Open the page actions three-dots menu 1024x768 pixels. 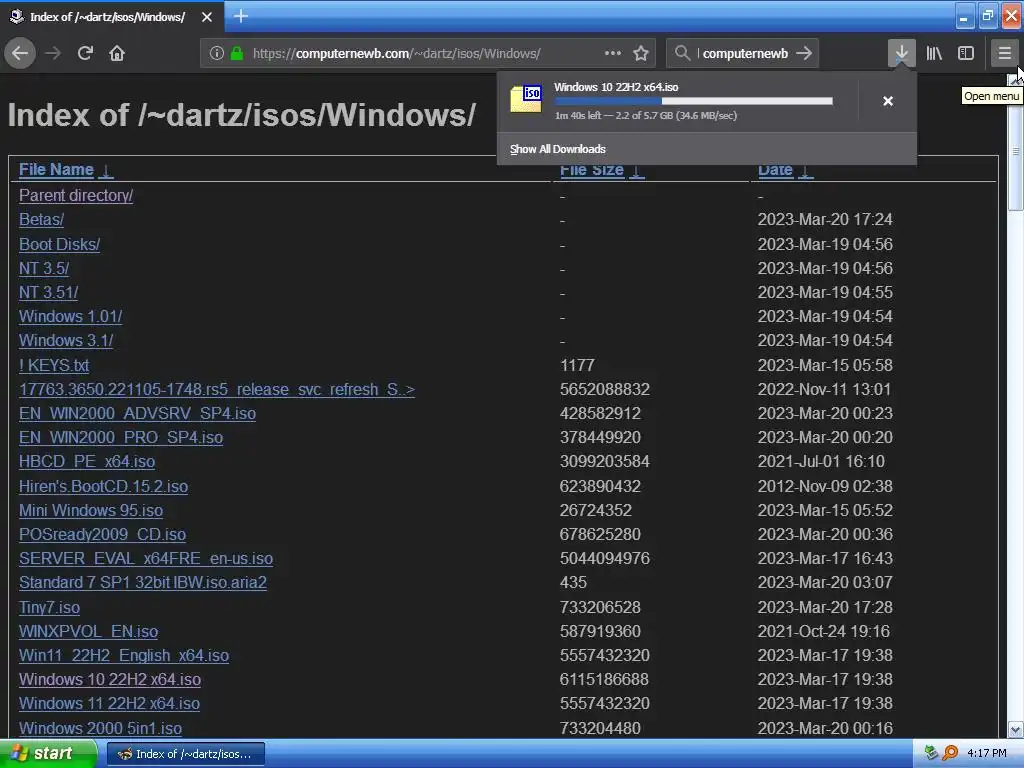tap(613, 53)
